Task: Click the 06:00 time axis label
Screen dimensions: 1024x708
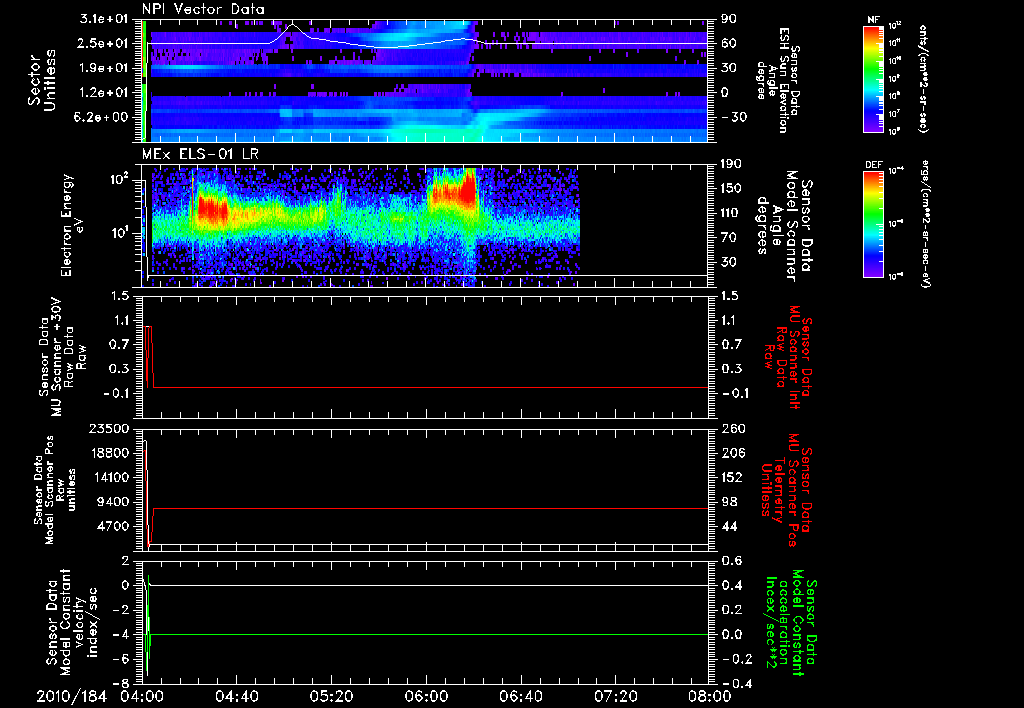Action: point(426,696)
